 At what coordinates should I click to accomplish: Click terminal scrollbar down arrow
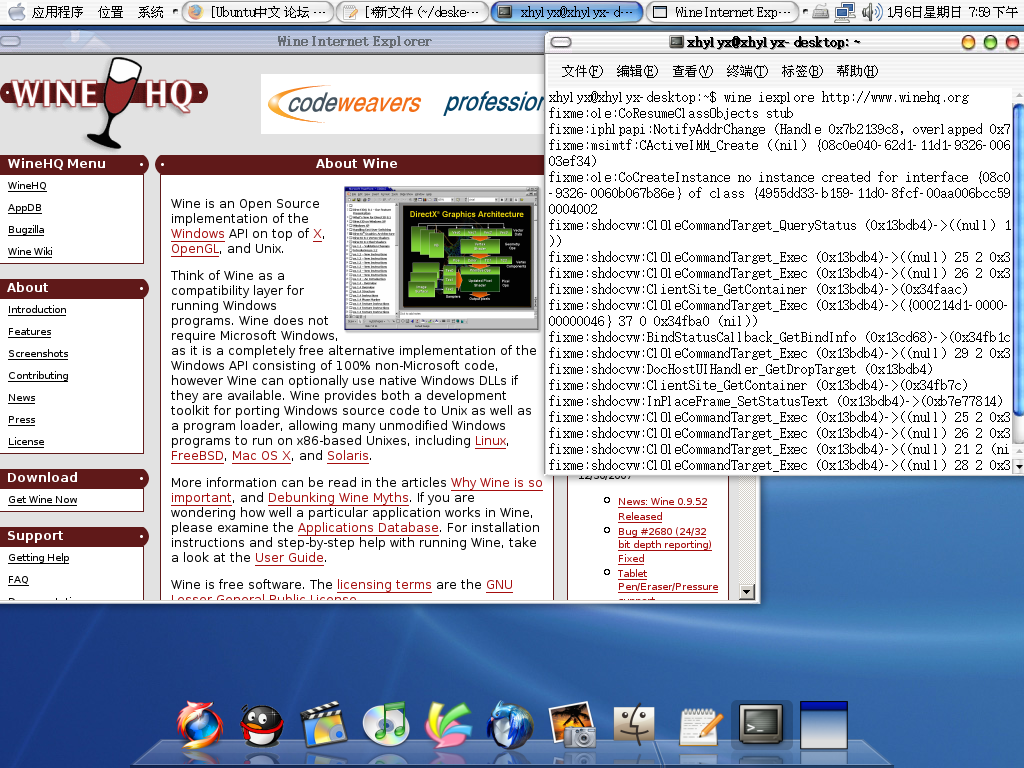[1018, 466]
